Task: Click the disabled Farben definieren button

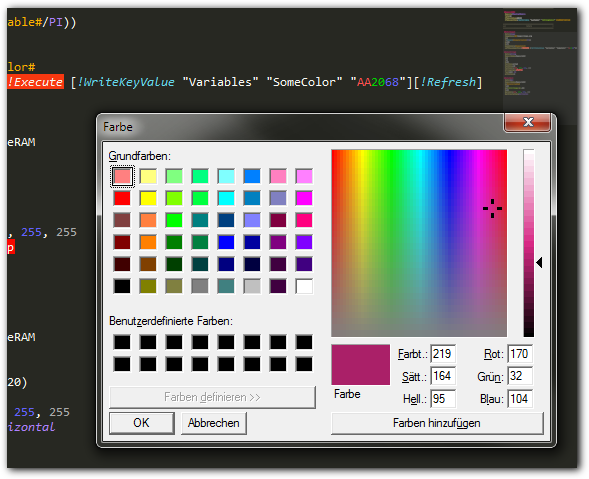Action: [212, 397]
